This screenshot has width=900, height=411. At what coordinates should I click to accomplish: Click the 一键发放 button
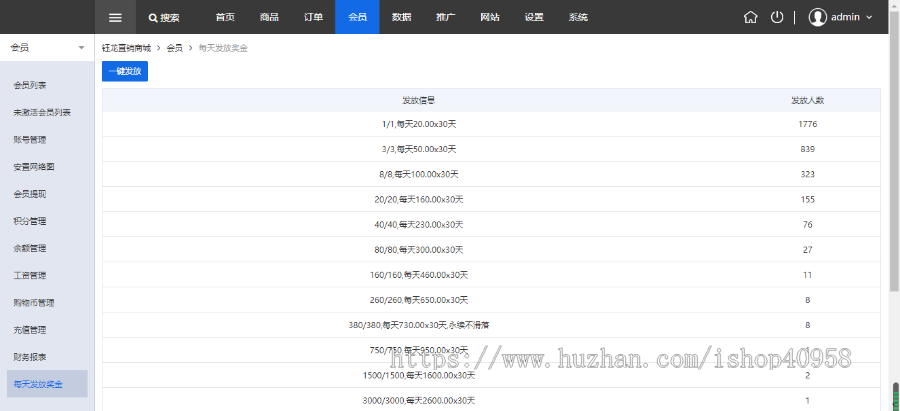[x=125, y=71]
